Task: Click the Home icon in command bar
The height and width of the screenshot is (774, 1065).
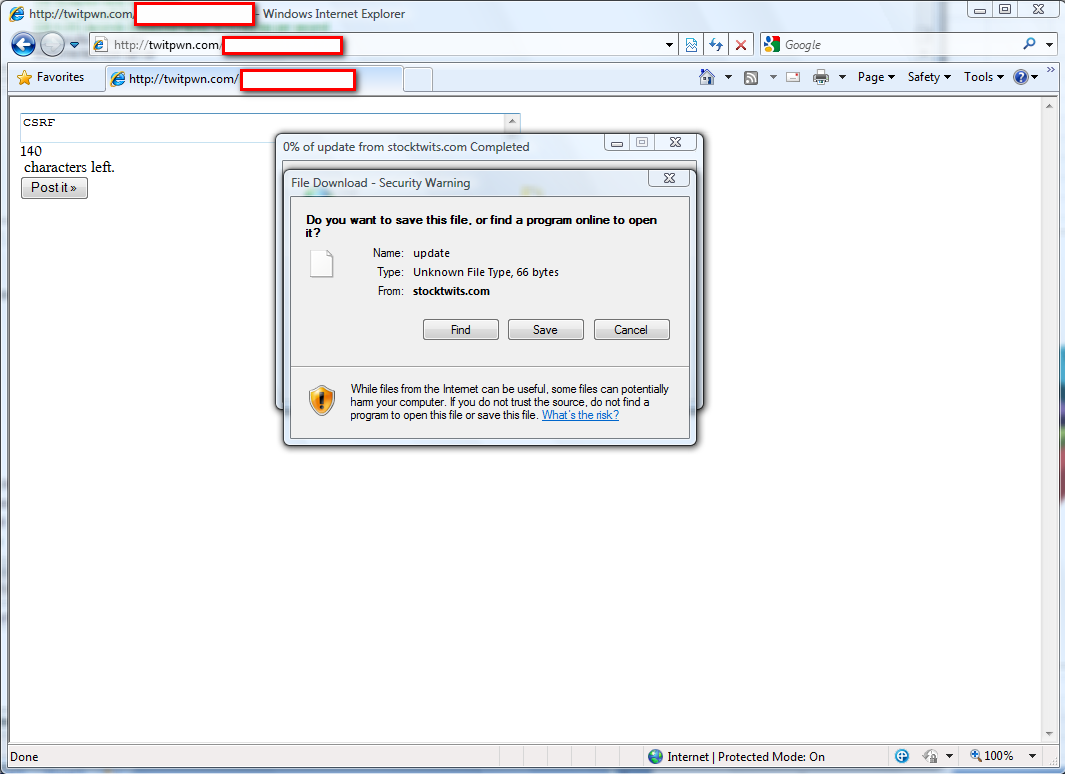Action: (x=707, y=77)
